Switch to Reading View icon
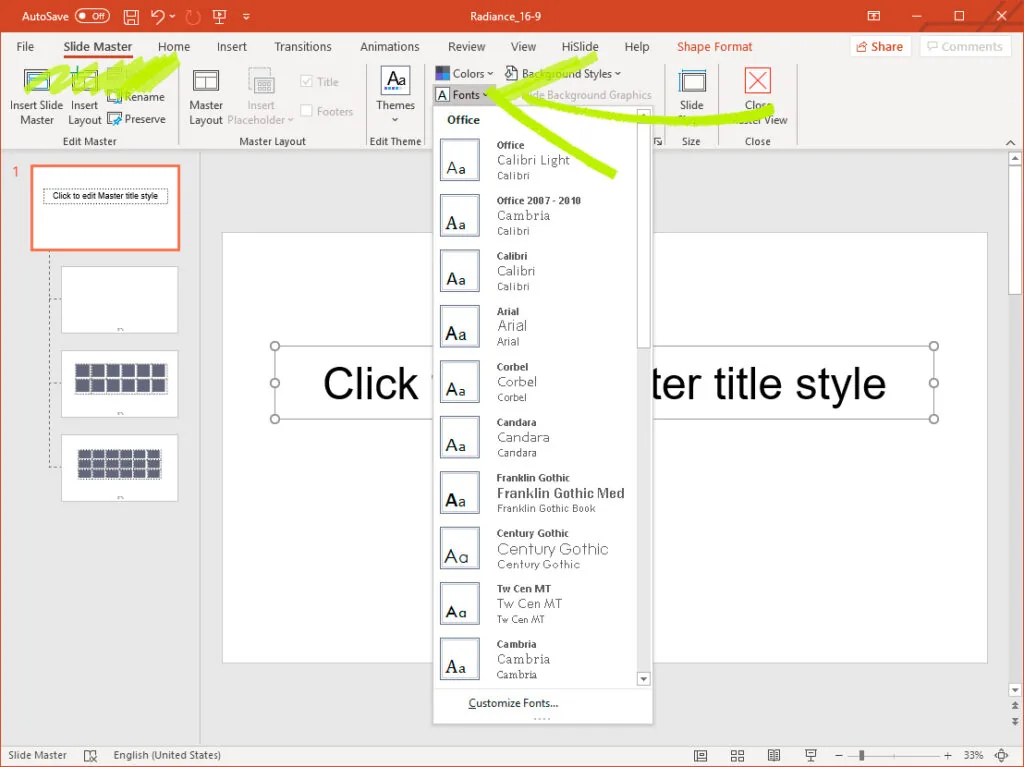This screenshot has height=767, width=1024. [x=774, y=755]
